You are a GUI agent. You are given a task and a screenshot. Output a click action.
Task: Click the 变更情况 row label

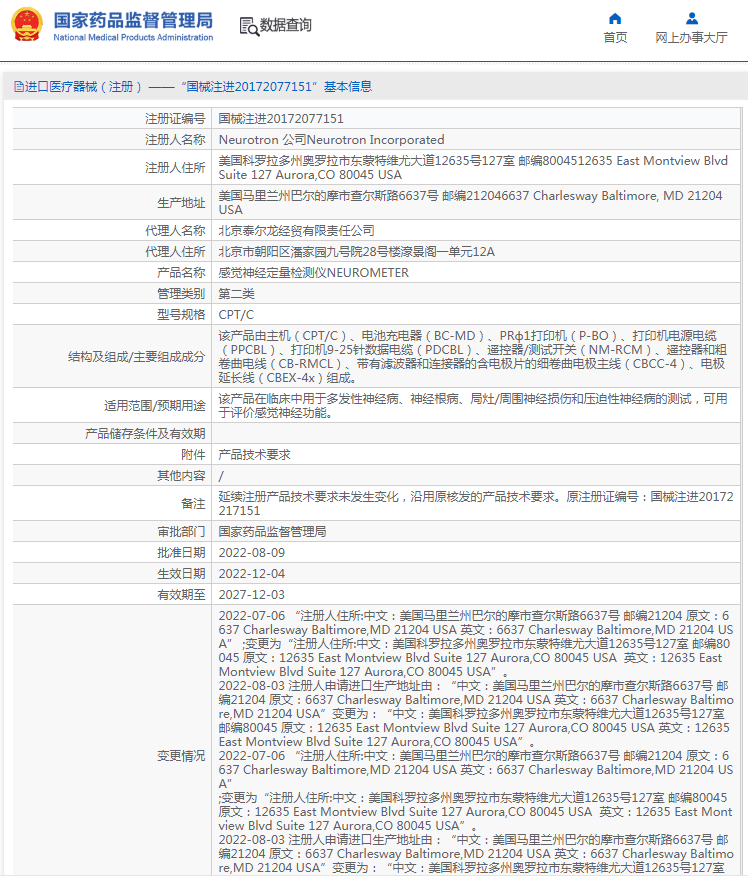pos(181,755)
